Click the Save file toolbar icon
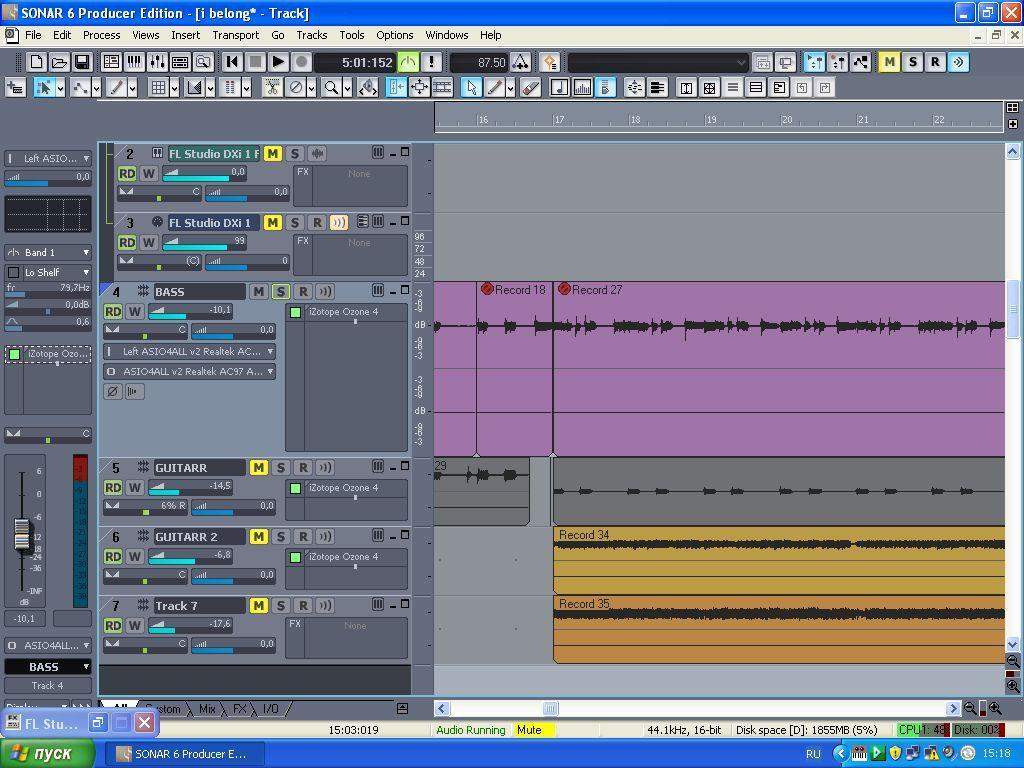 (82, 62)
